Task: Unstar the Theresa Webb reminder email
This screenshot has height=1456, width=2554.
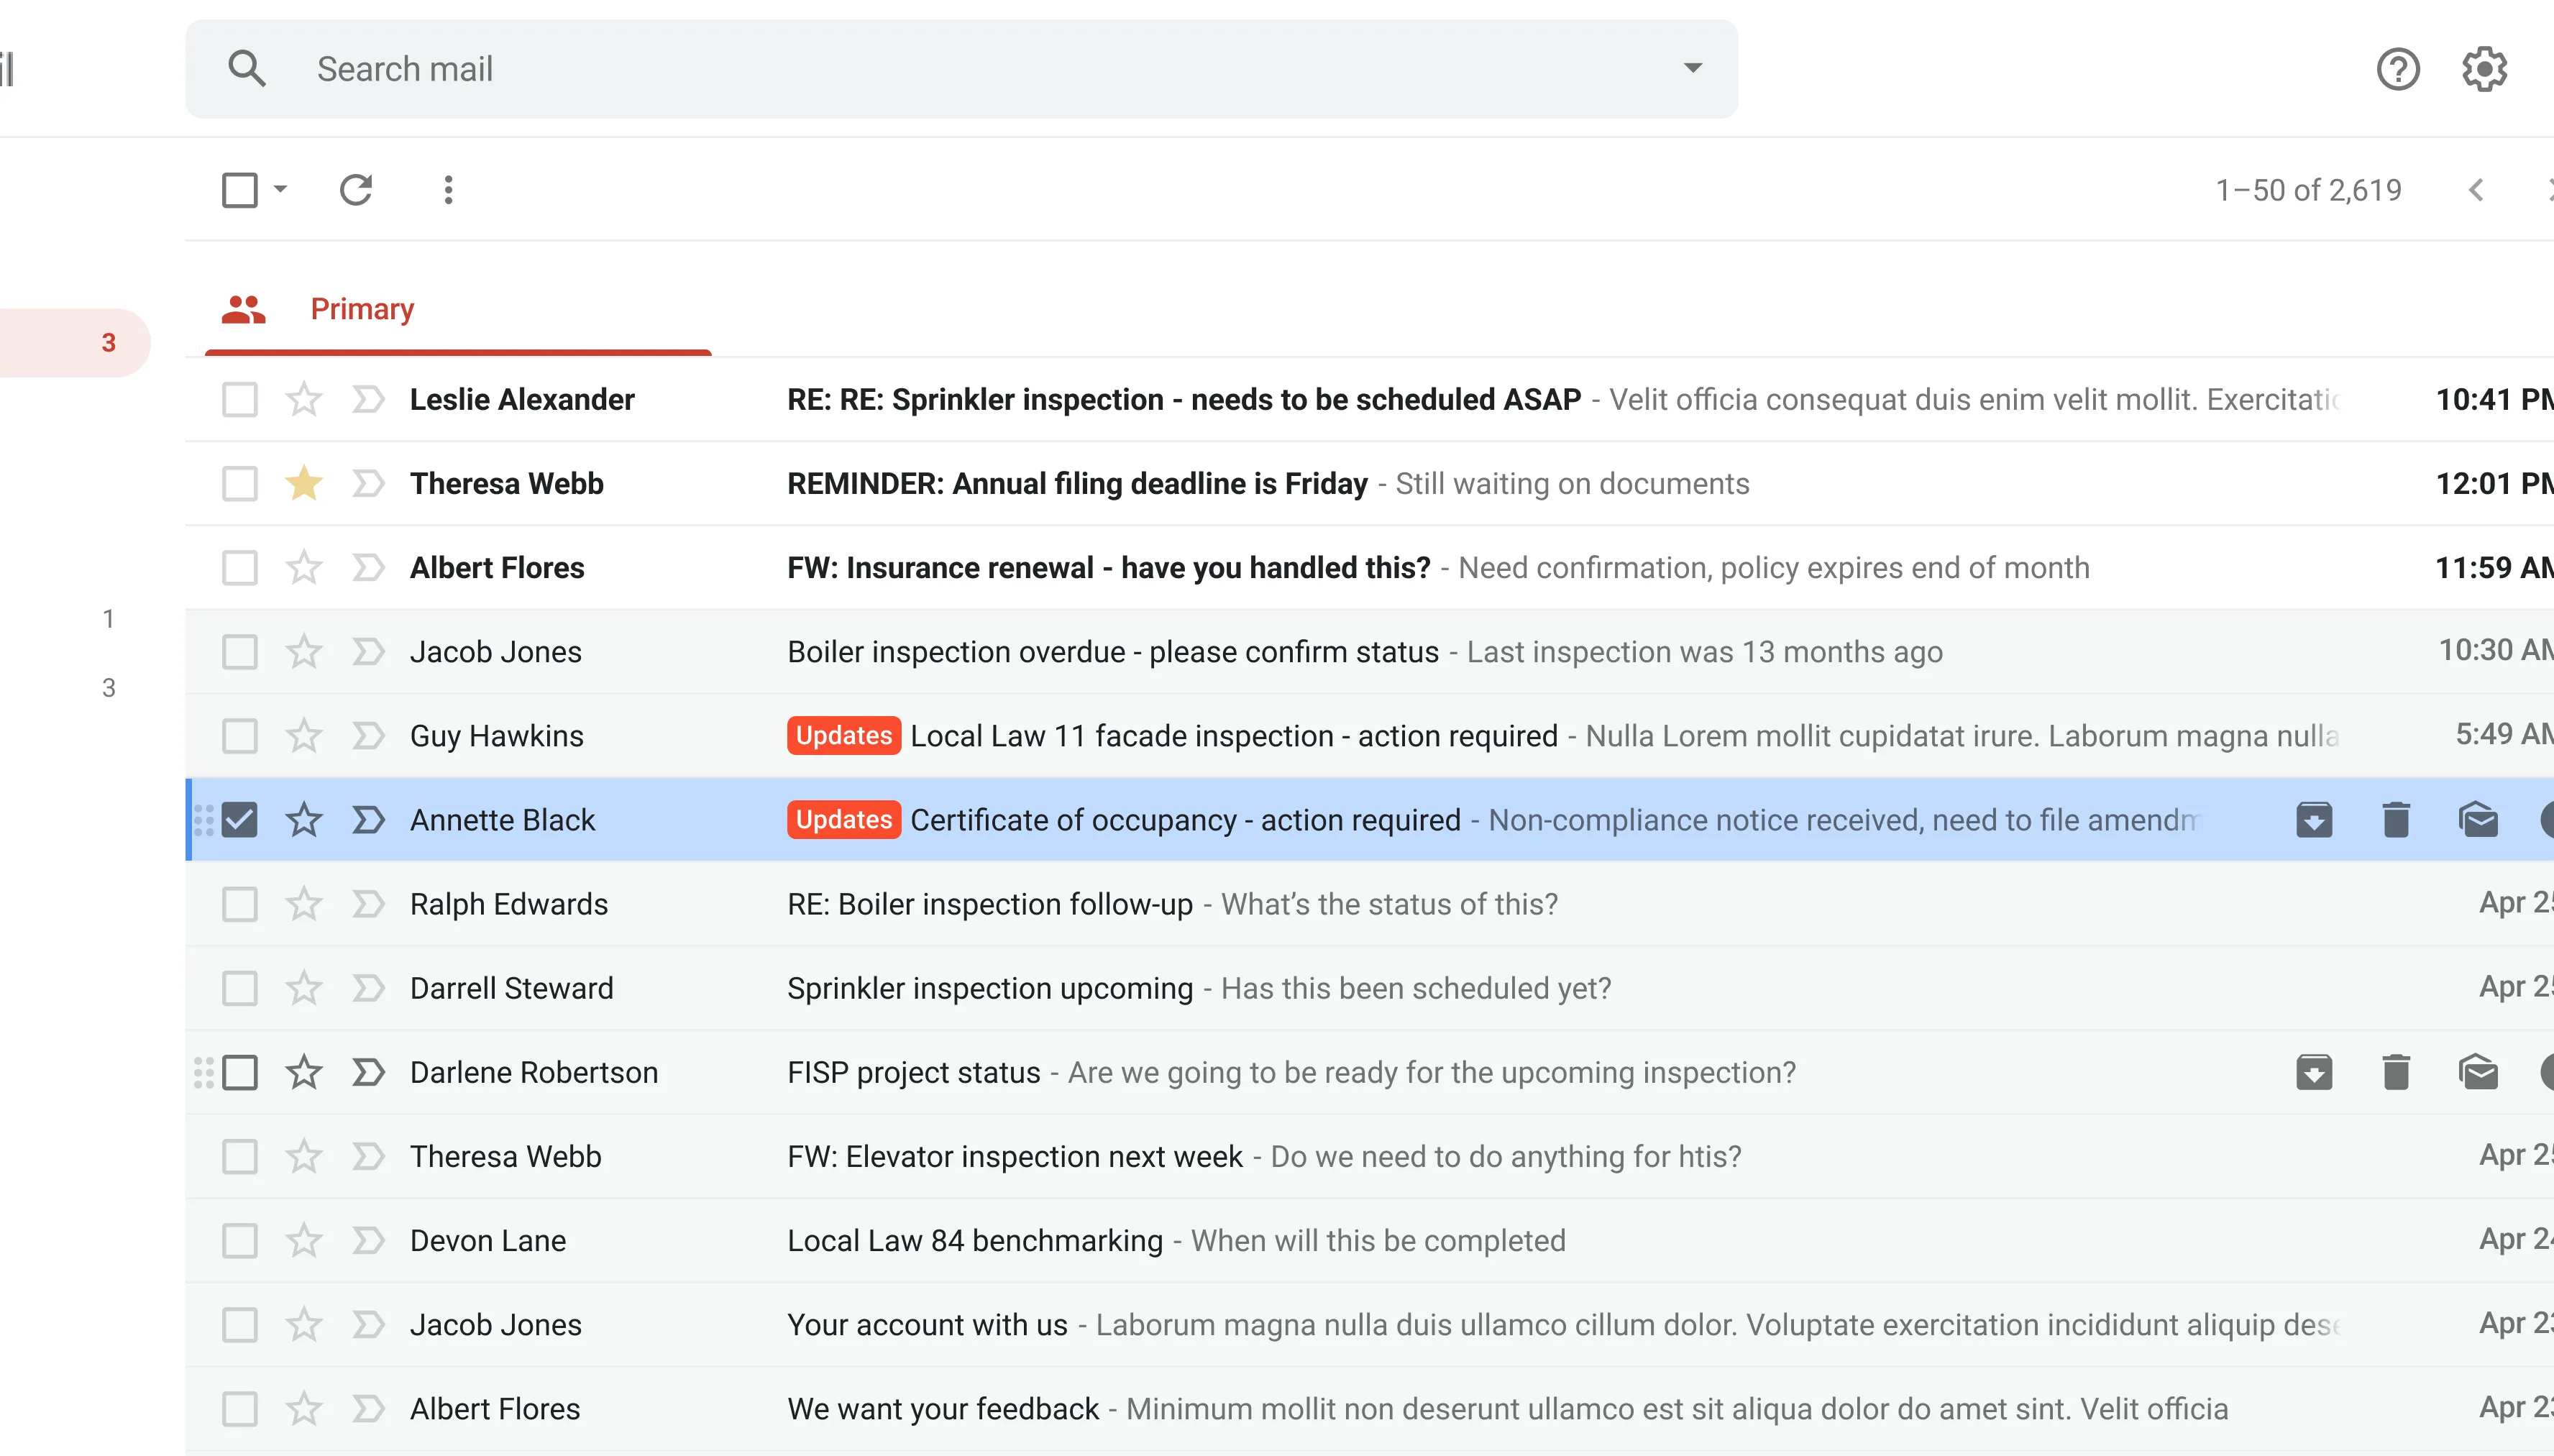Action: (303, 484)
